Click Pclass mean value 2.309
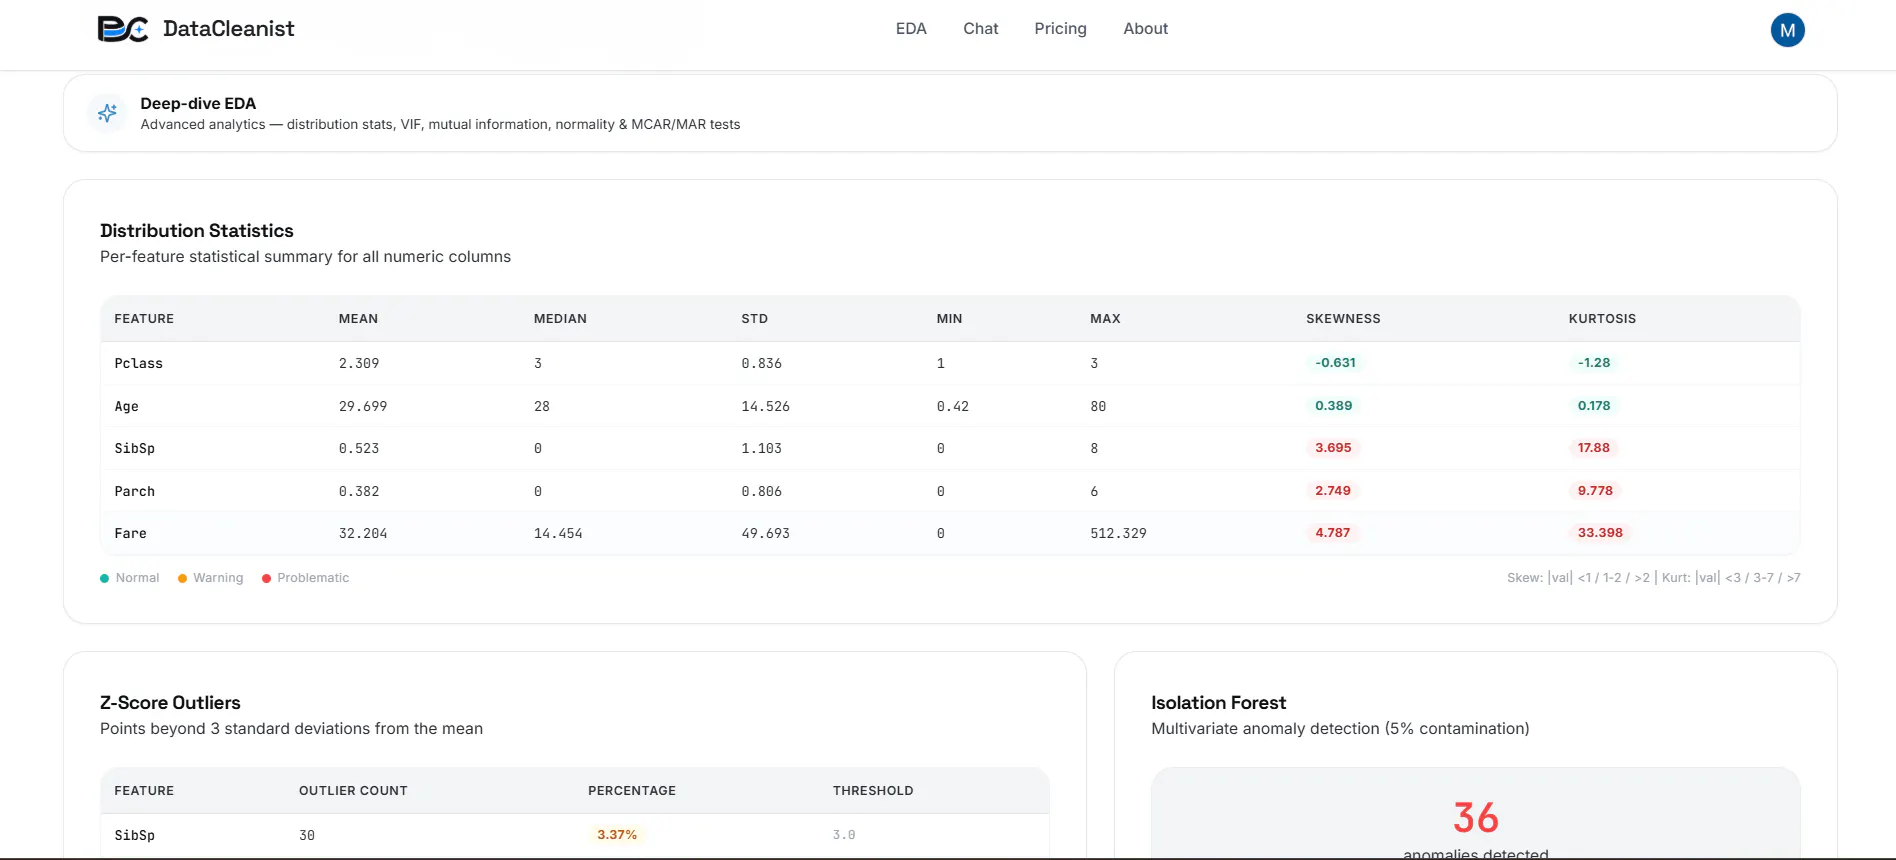 click(359, 364)
